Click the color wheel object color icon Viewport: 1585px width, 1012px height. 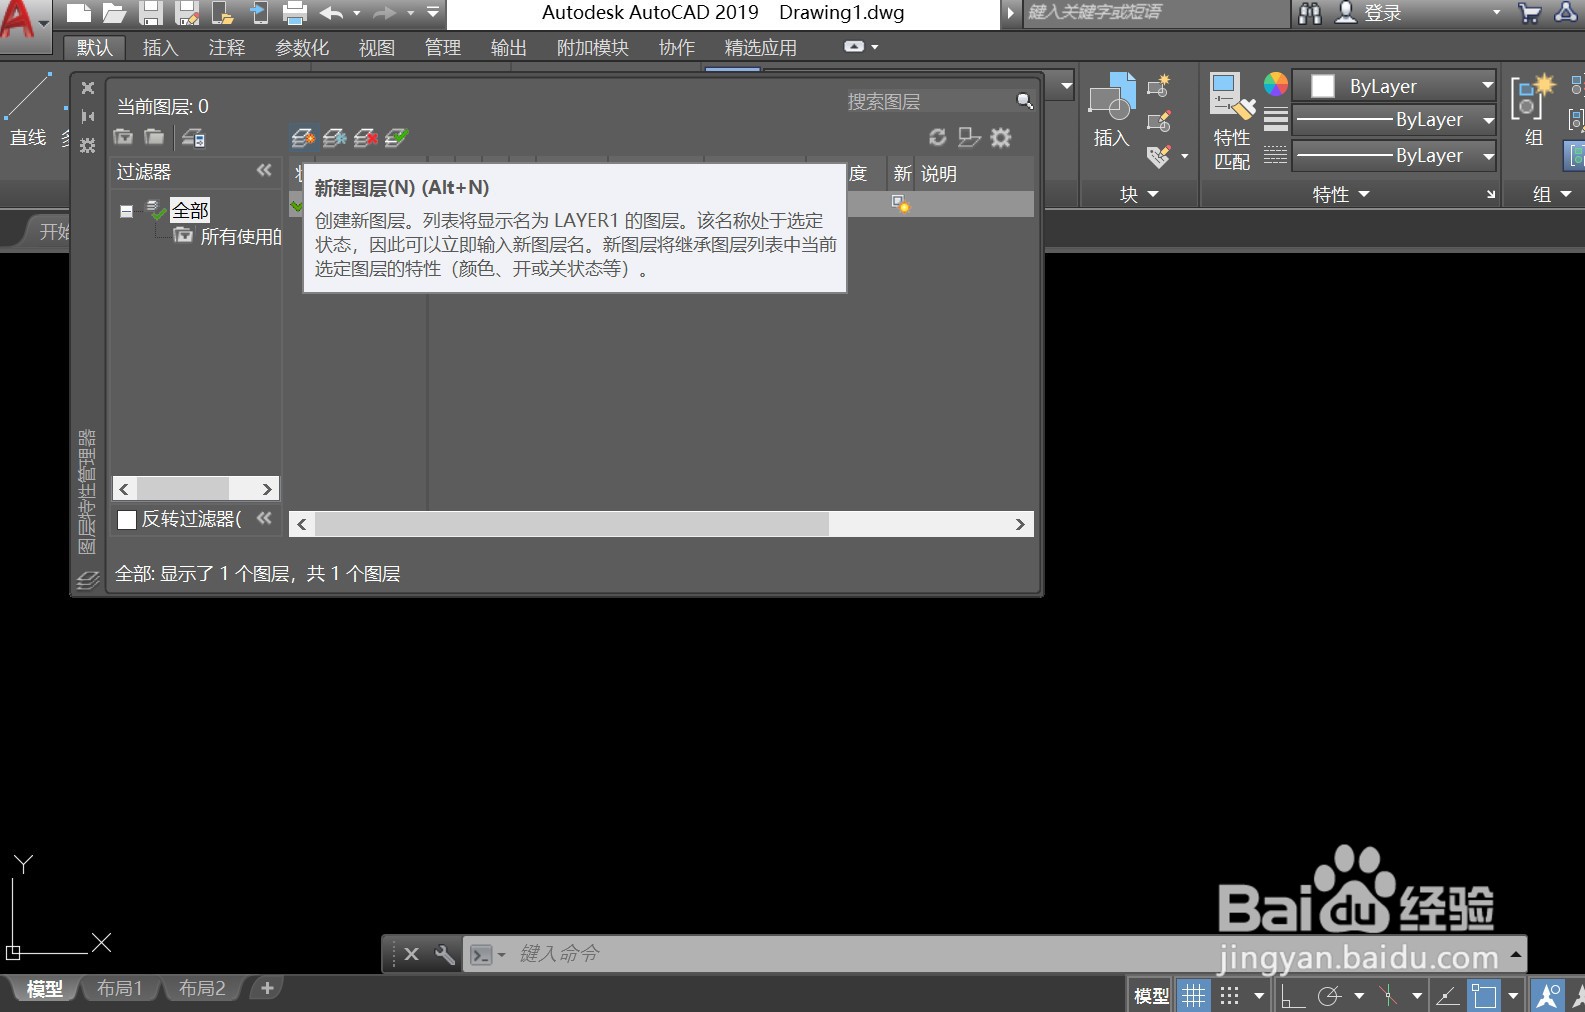click(1275, 85)
